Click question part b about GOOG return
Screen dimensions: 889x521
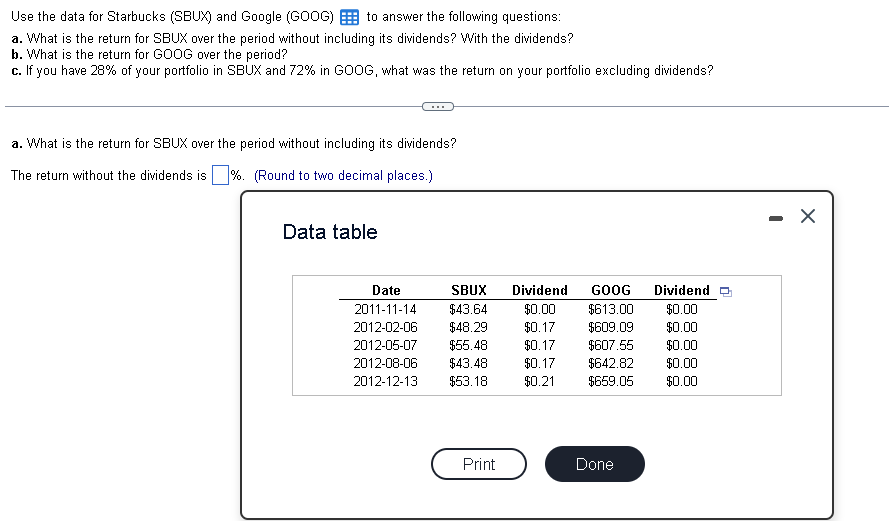(149, 54)
